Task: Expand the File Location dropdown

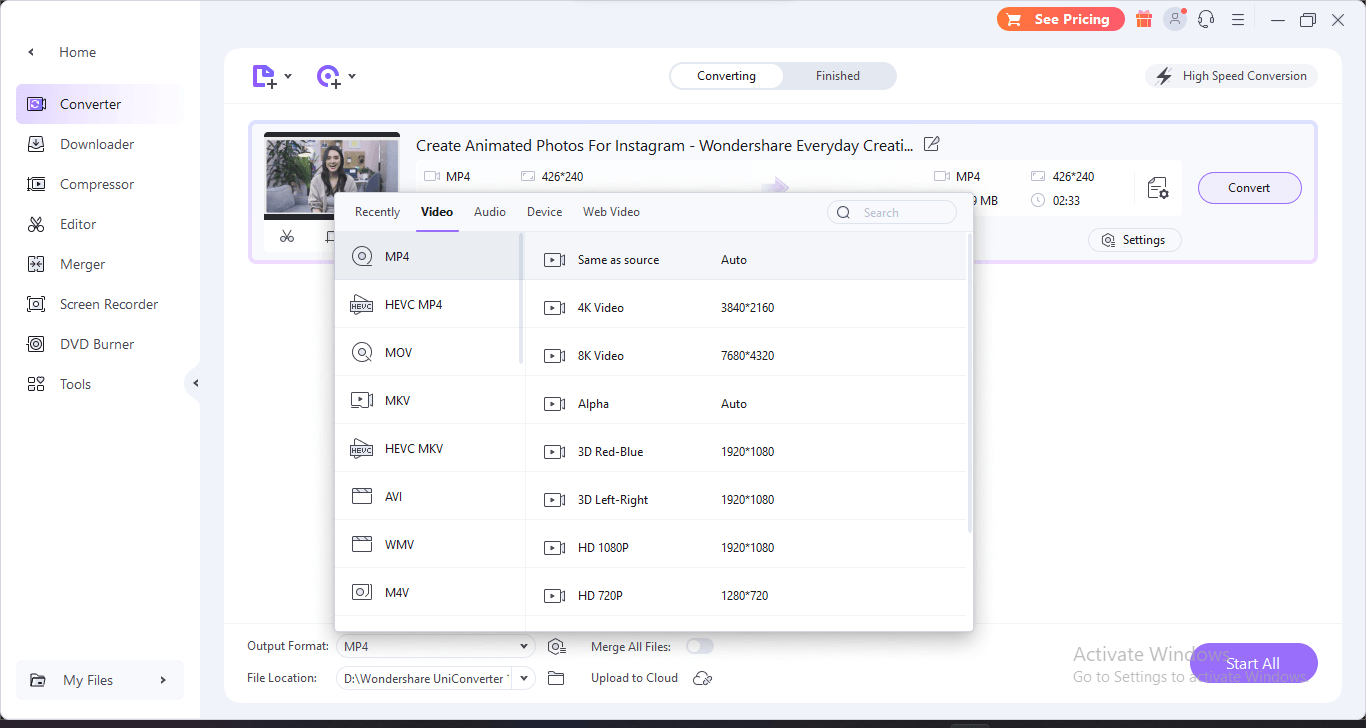Action: (523, 678)
